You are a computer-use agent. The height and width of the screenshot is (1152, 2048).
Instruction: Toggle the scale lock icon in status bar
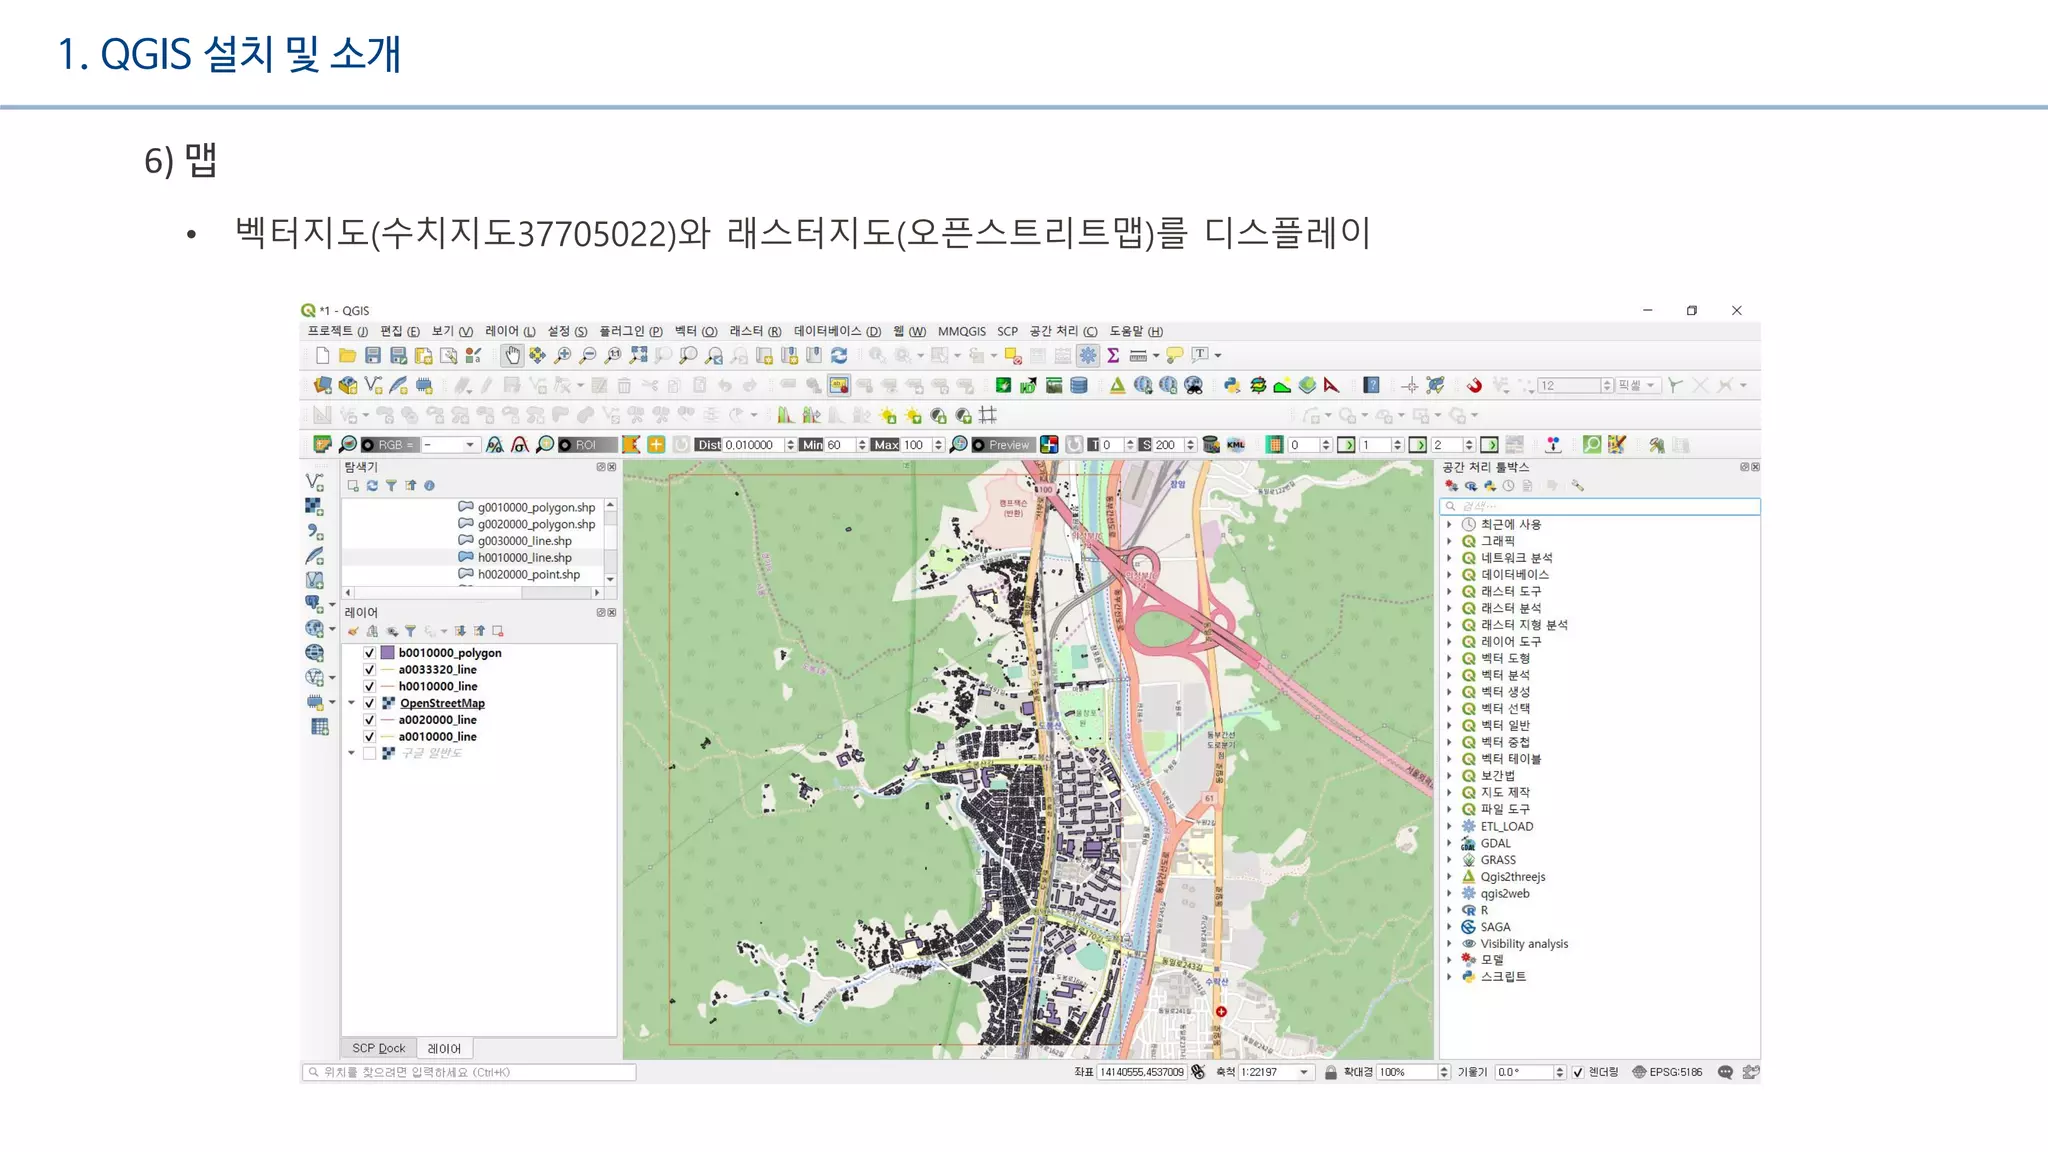tap(1331, 1072)
